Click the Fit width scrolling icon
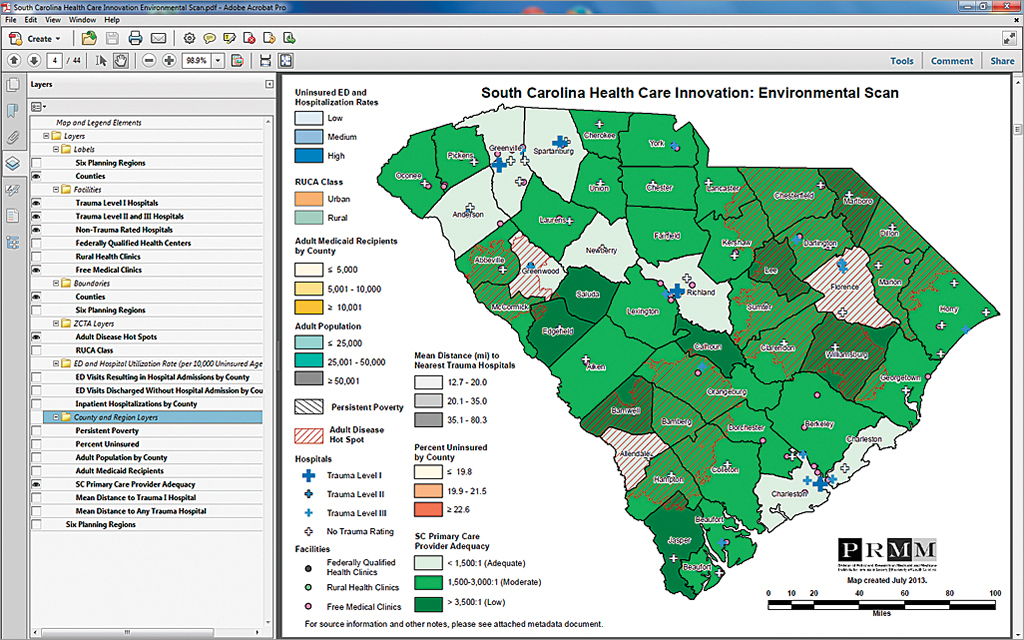 [265, 61]
